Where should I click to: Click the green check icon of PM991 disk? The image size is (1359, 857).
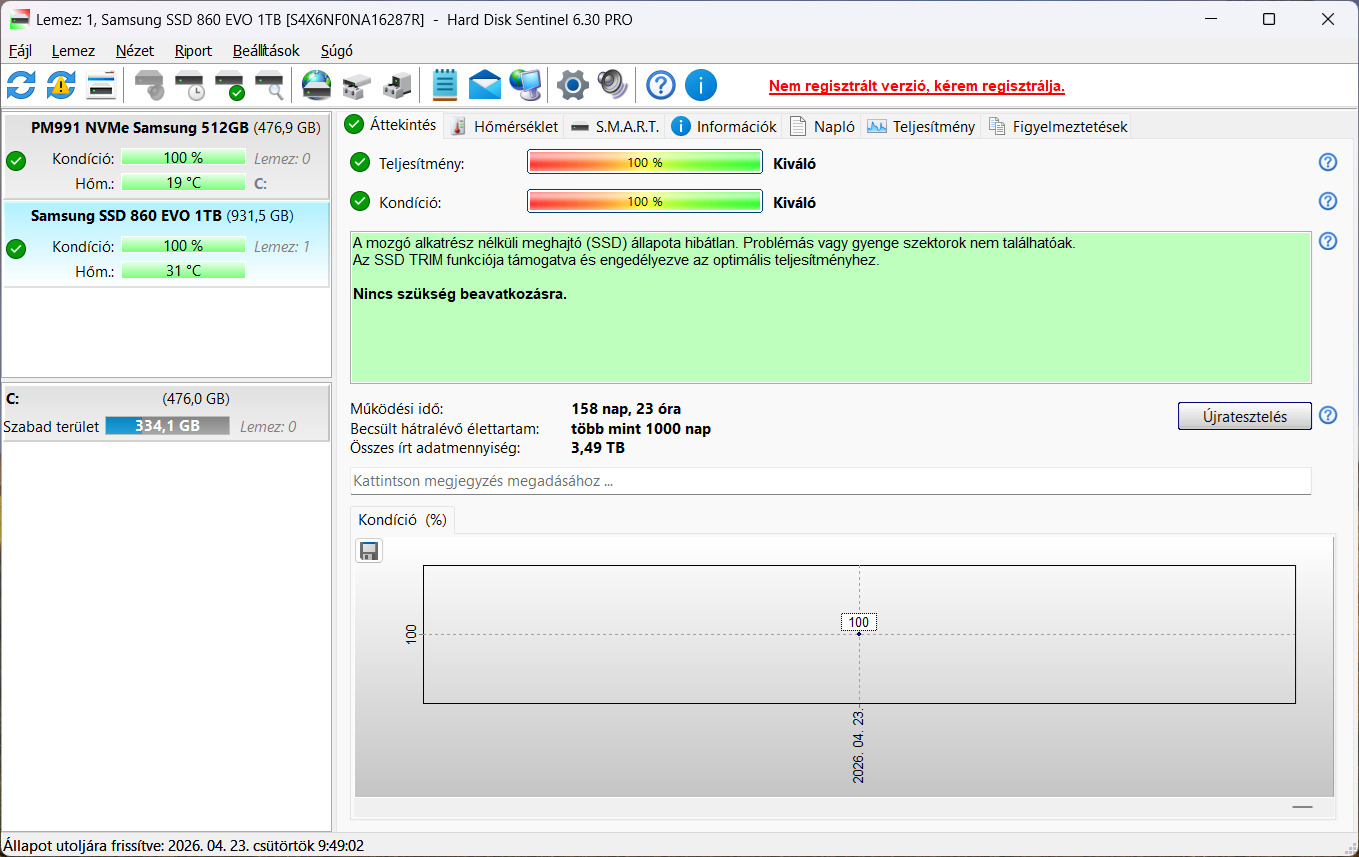16,161
